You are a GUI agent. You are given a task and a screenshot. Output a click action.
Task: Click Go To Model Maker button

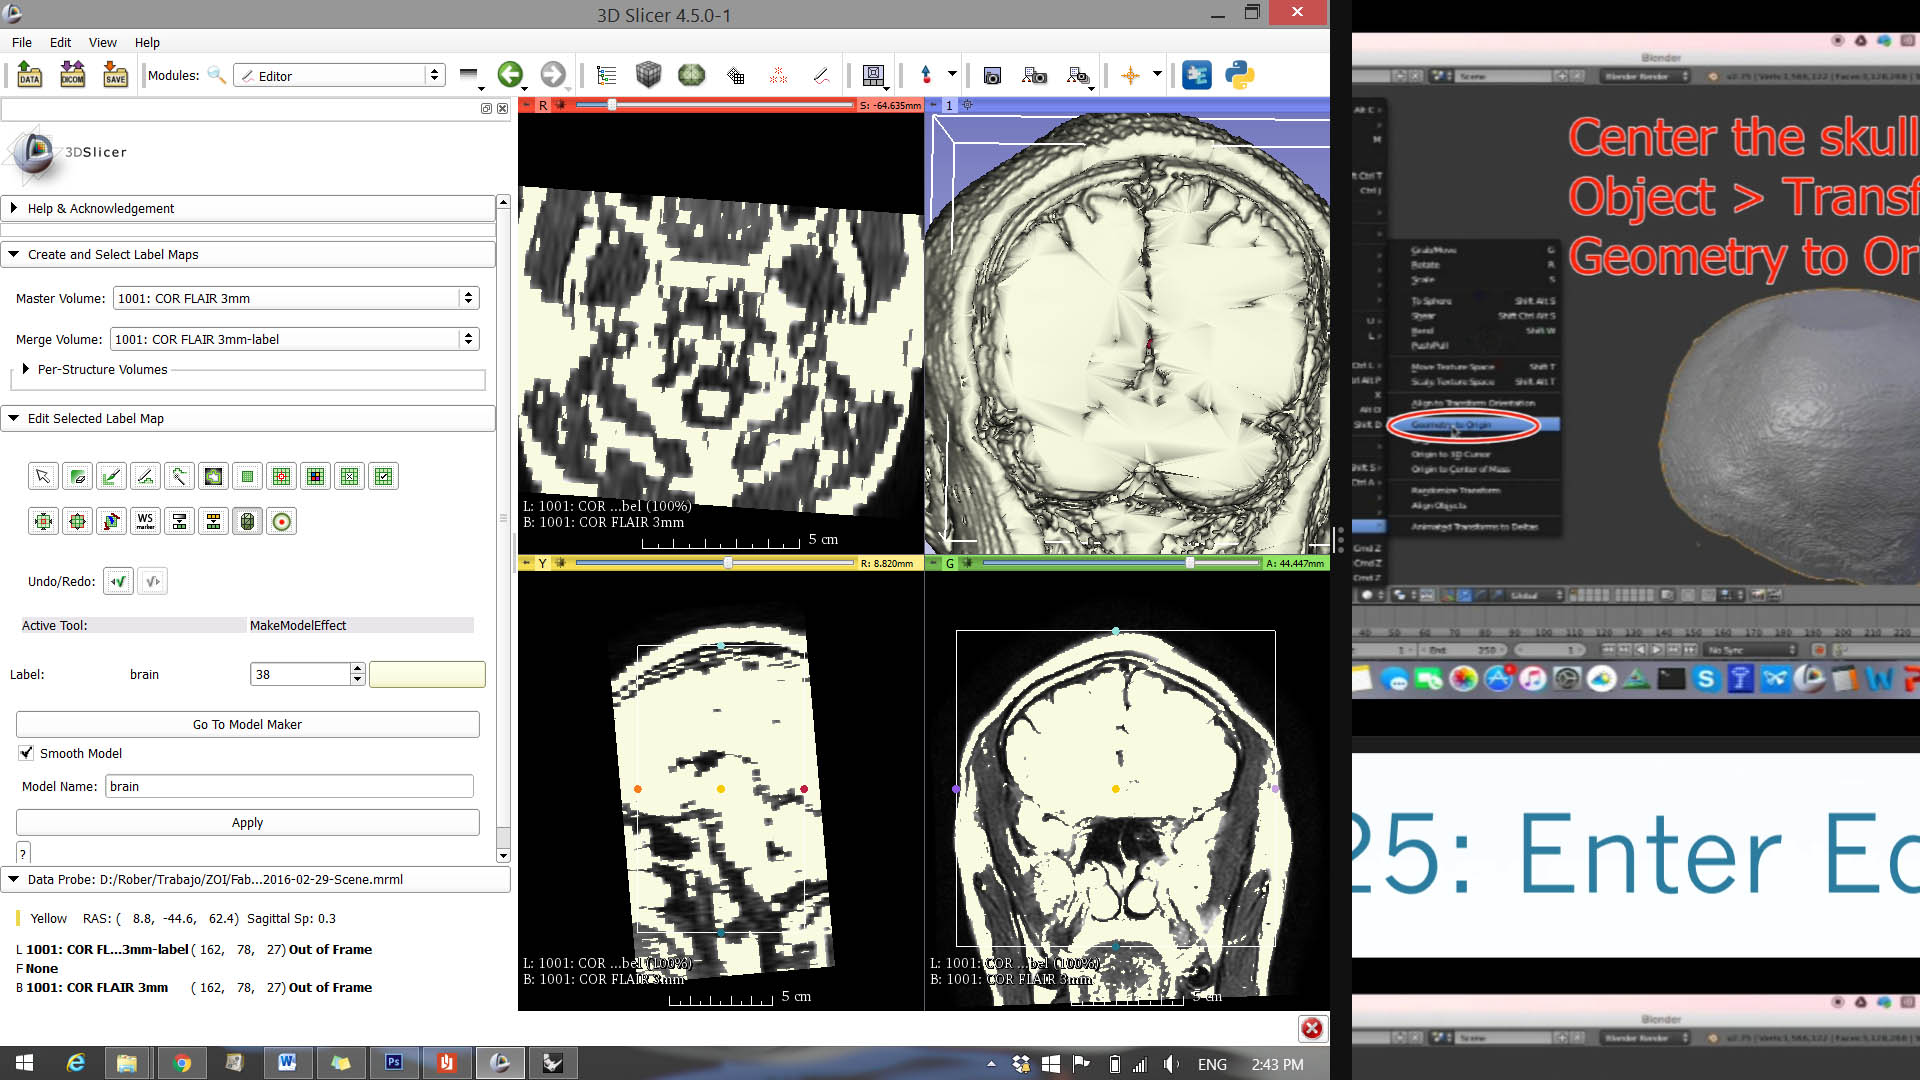(247, 724)
